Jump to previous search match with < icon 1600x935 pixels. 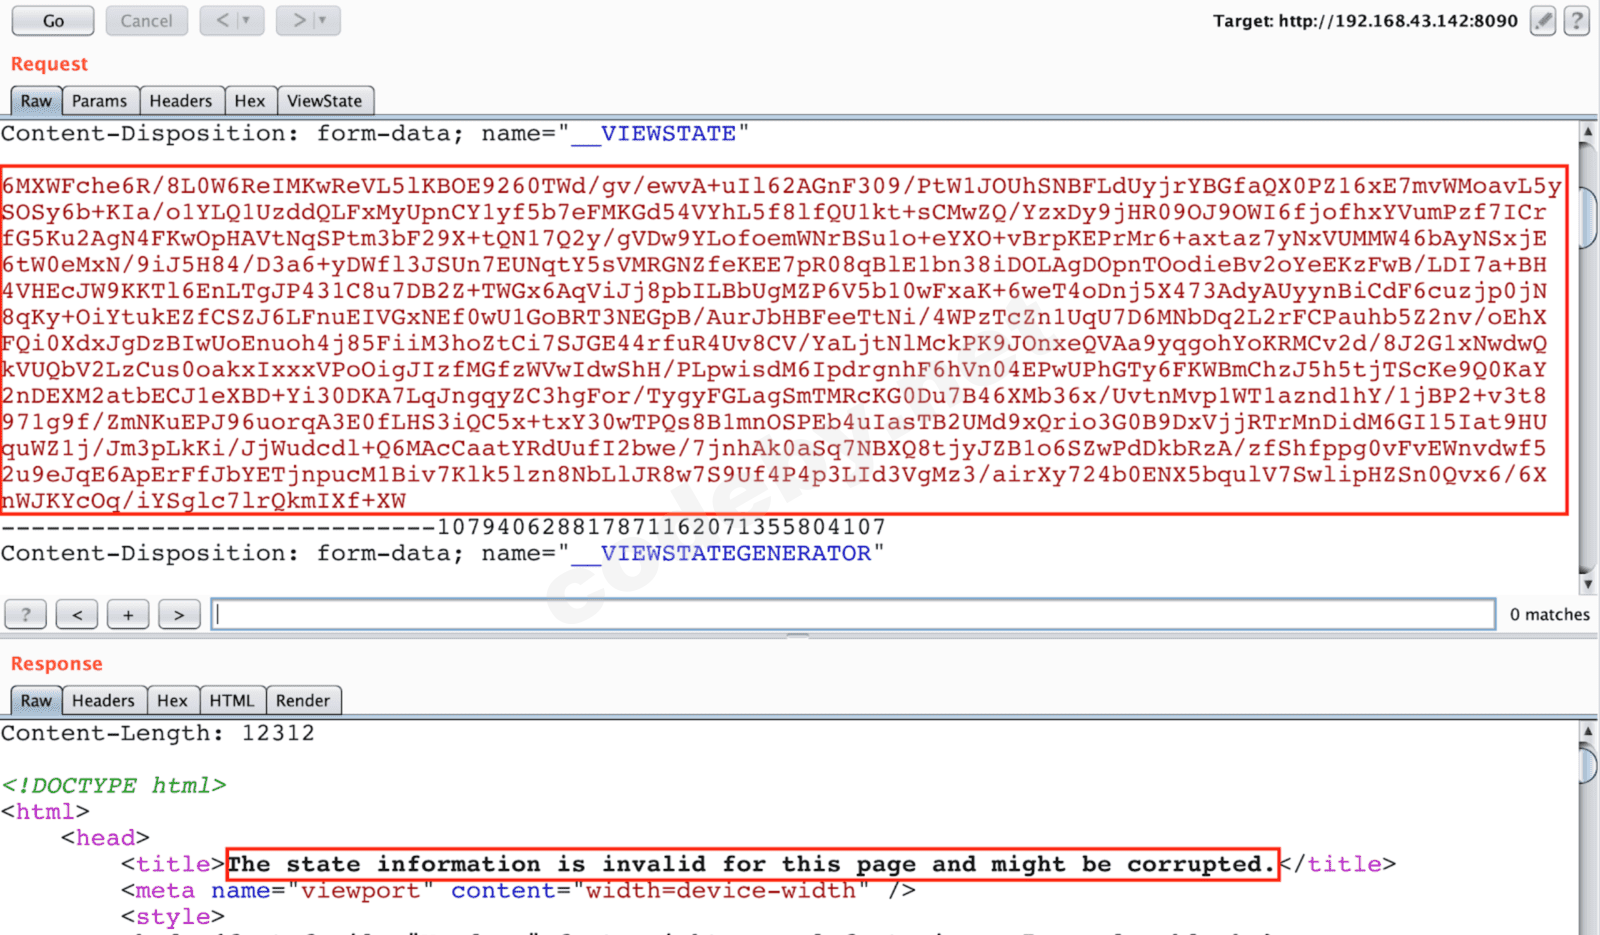(77, 614)
